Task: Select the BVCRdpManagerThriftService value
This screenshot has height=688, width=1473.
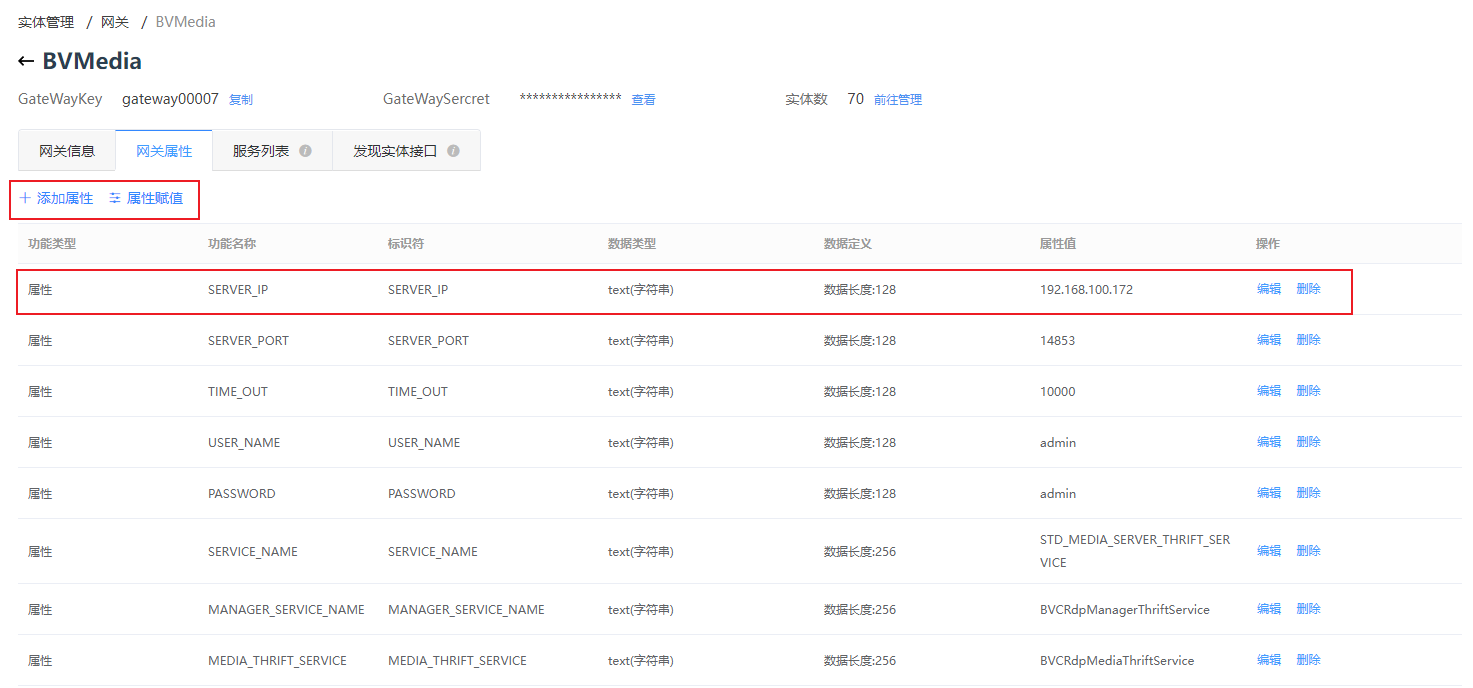Action: (x=1125, y=610)
